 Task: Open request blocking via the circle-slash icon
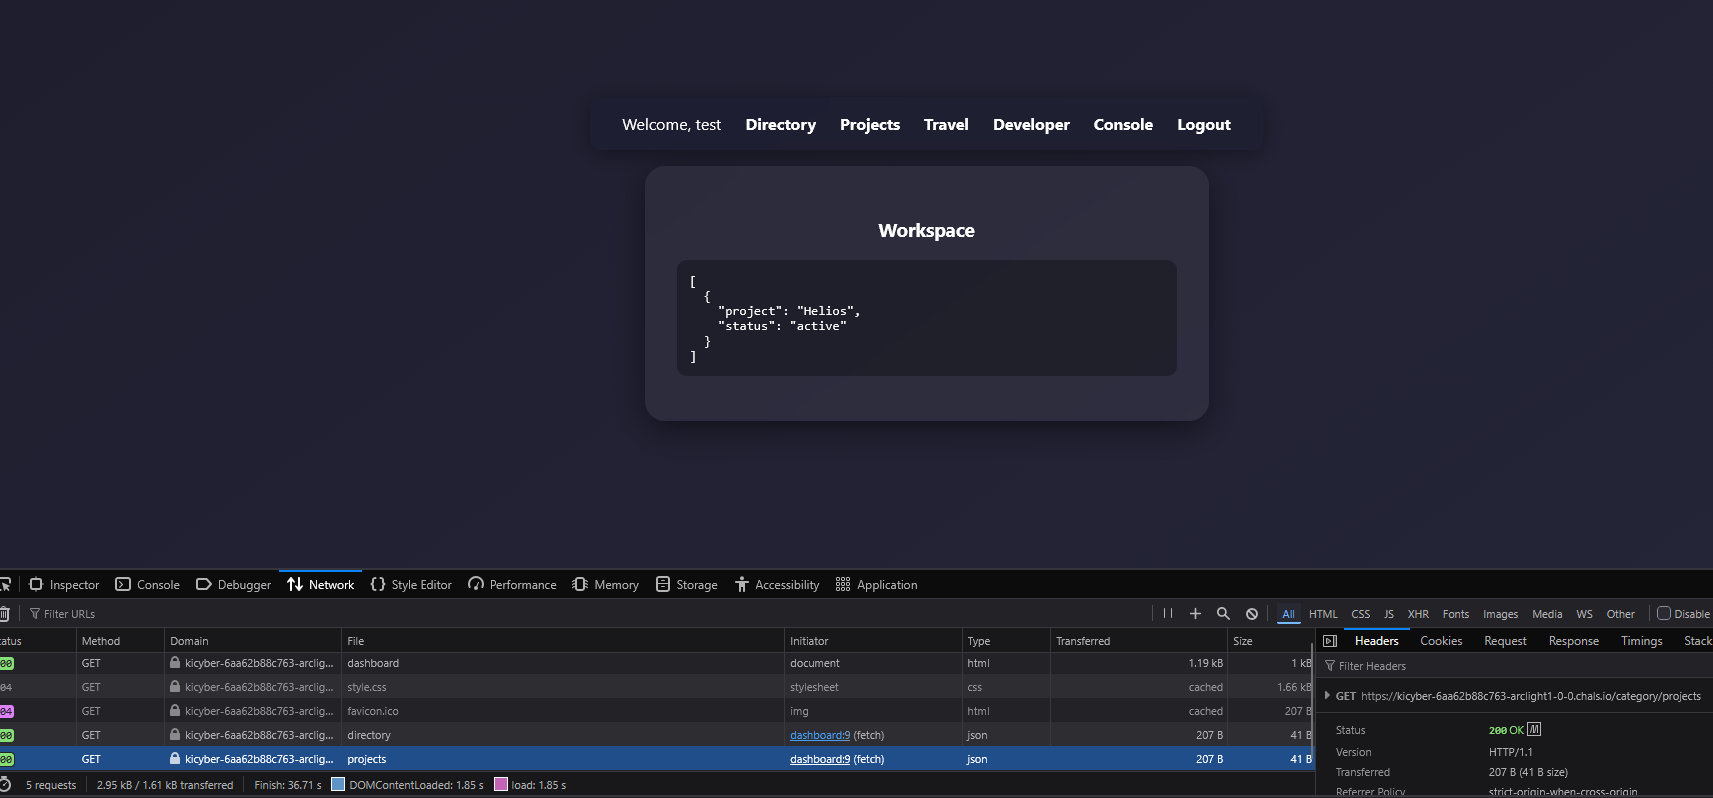point(1252,614)
